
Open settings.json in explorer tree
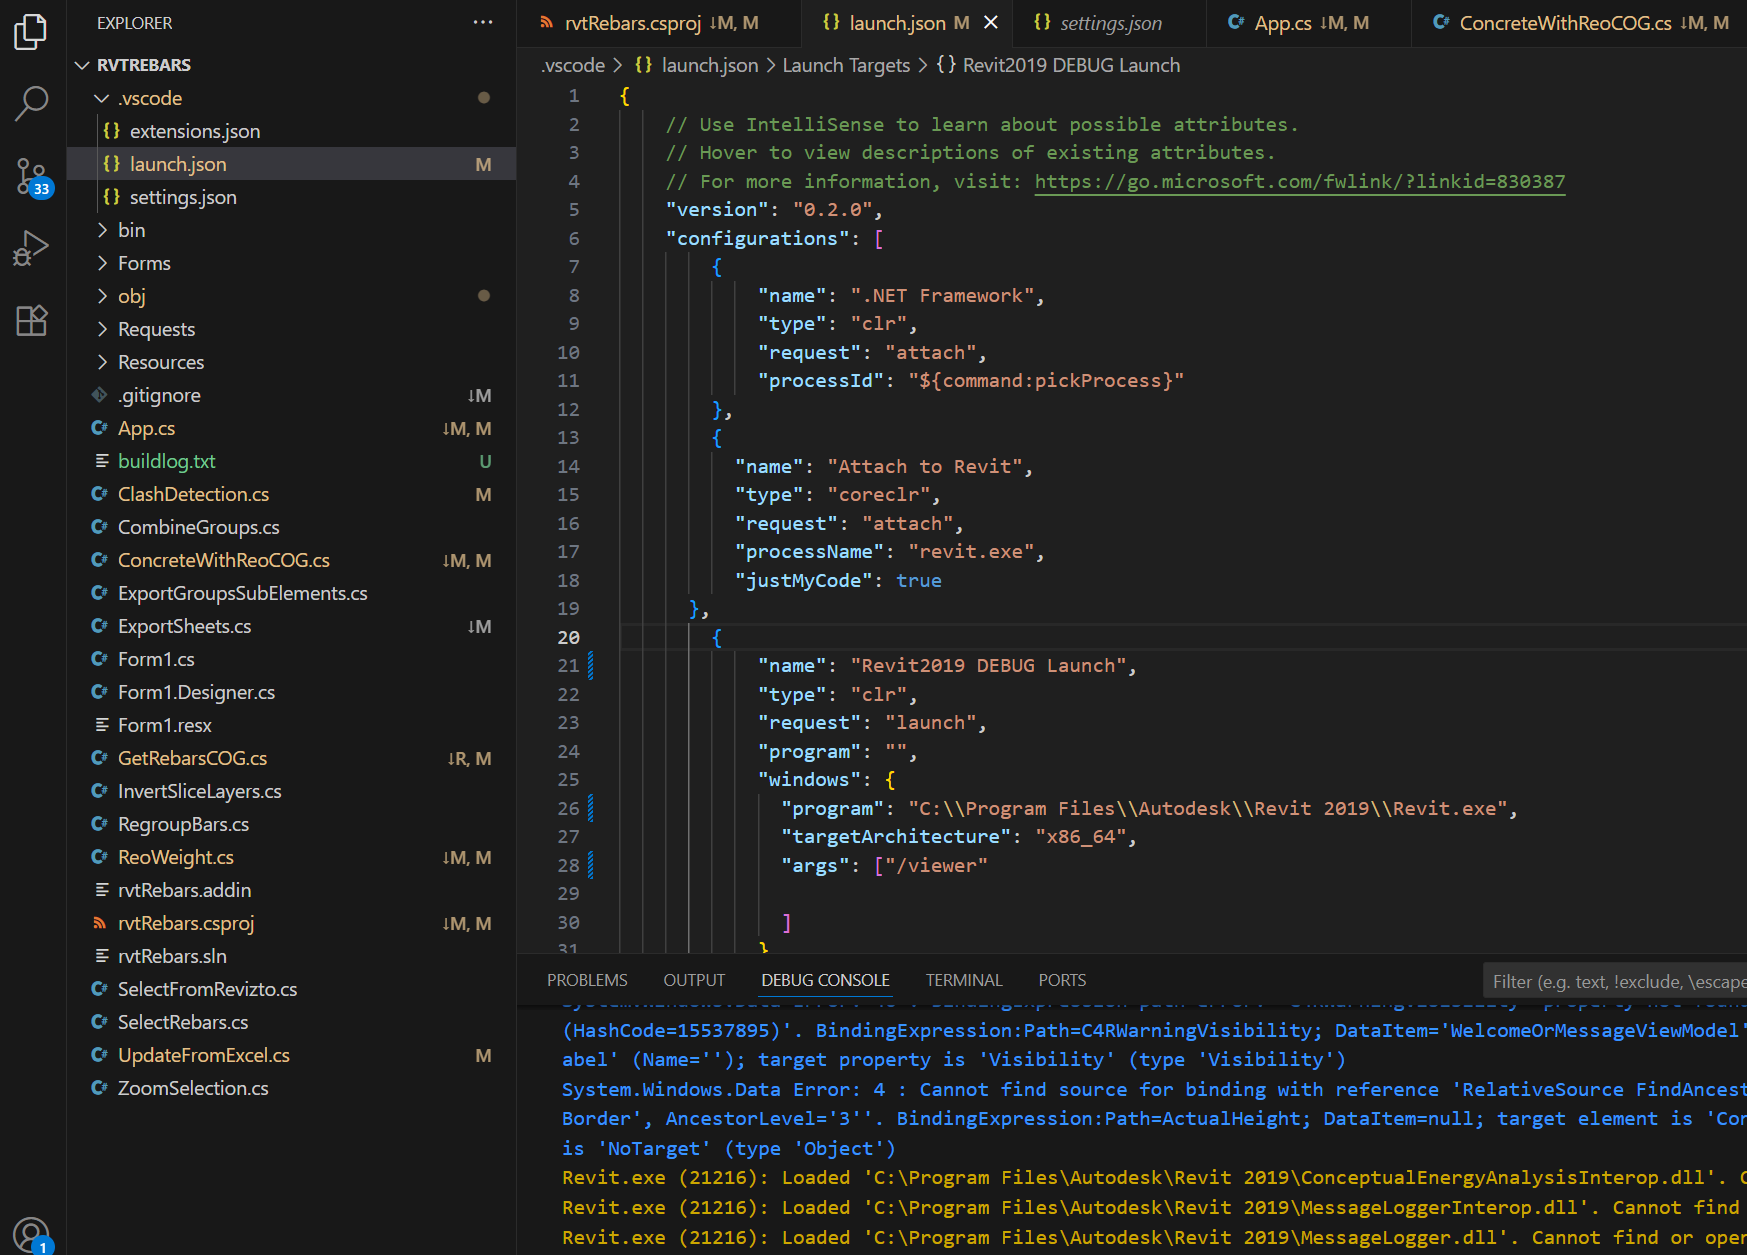[x=291, y=197]
